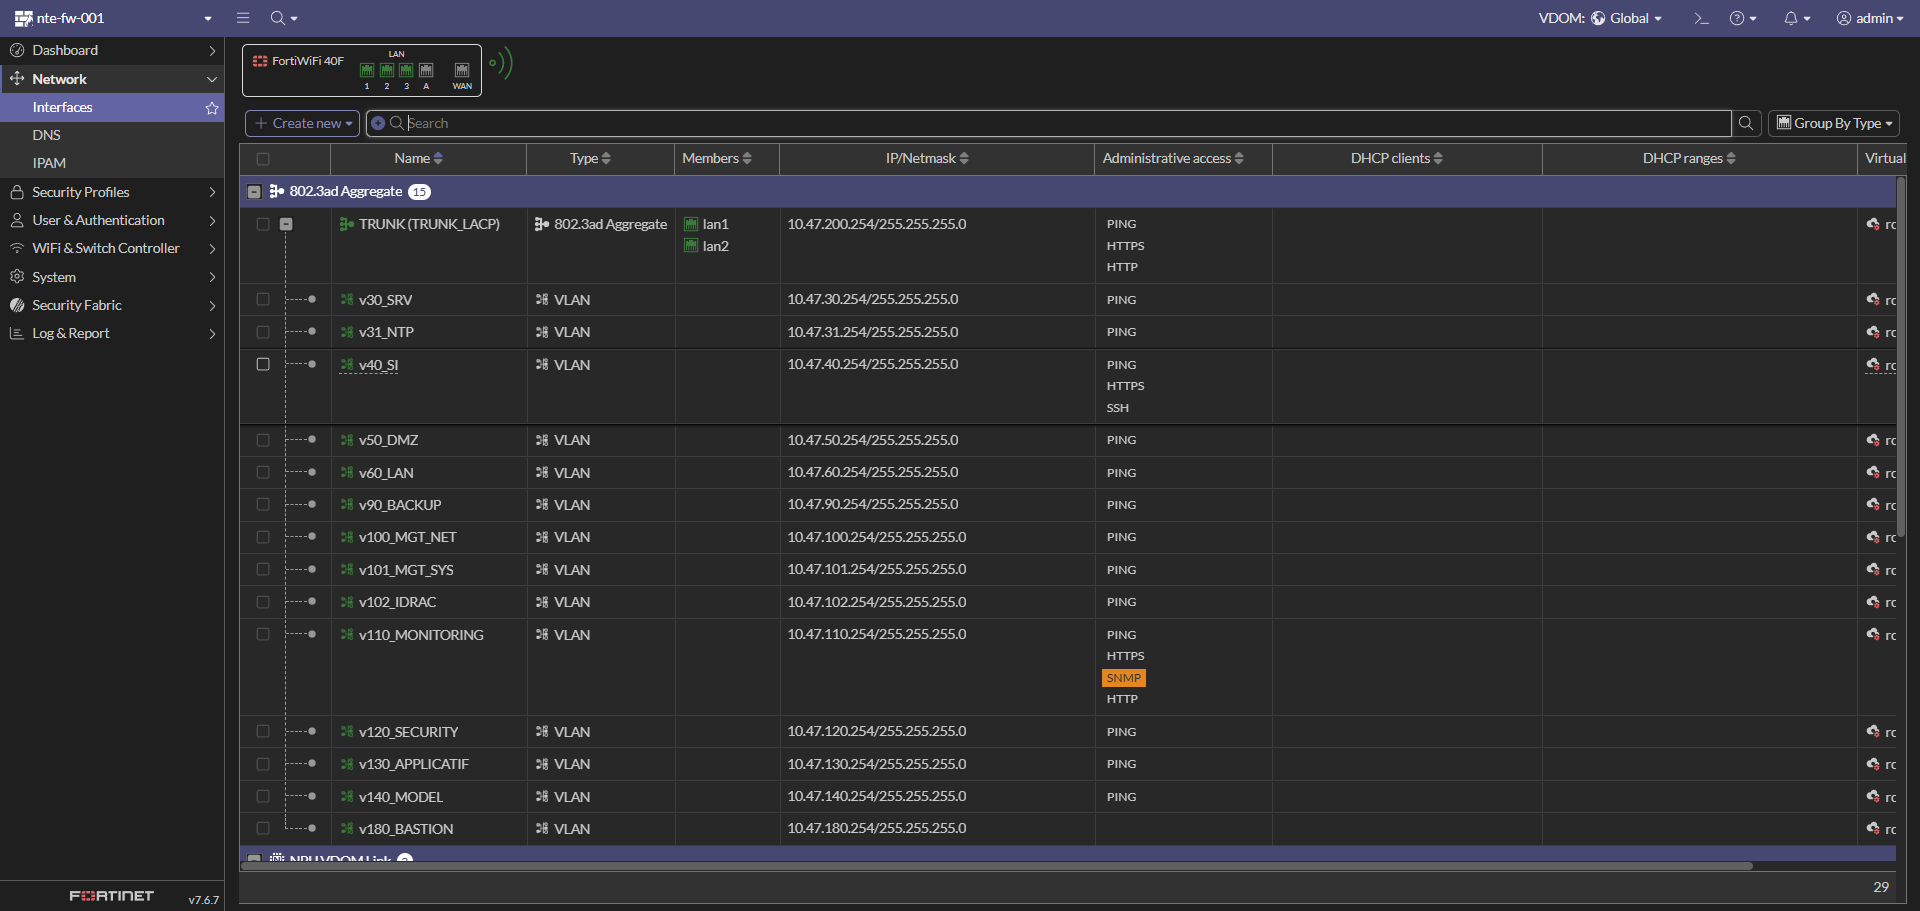
Task: Sort by the IP/Netmask column header
Action: [937, 159]
